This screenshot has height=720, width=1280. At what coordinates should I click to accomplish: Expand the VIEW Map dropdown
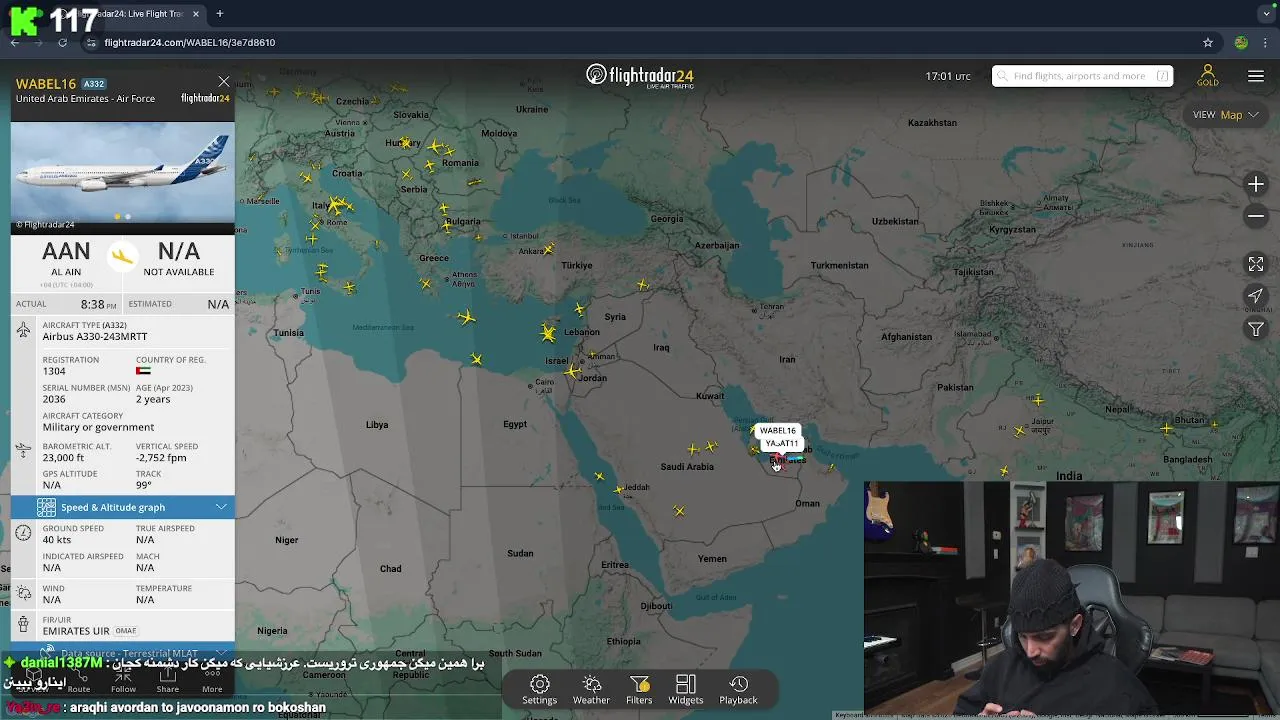1225,115
